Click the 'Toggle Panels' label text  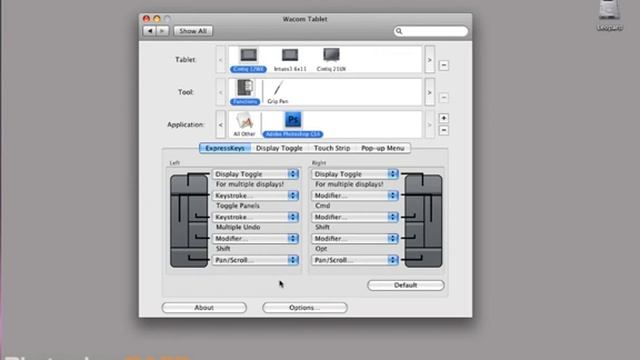(x=238, y=206)
